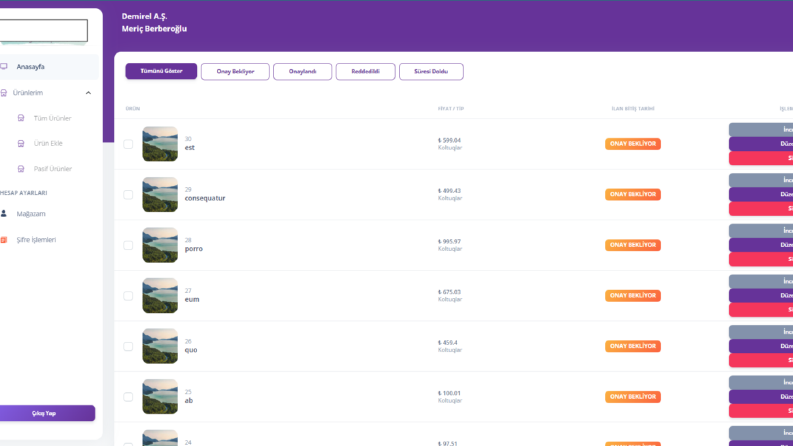Collapse the Ürünlerim section chevron
Viewport: 793px width, 446px height.
[89, 93]
